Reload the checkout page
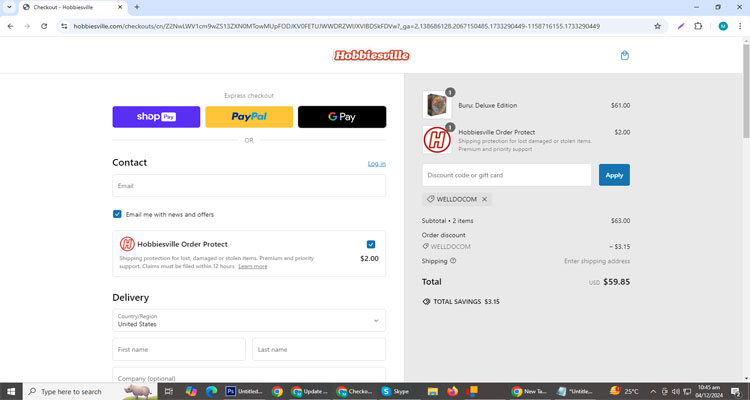This screenshot has height=400, width=750. (x=44, y=26)
